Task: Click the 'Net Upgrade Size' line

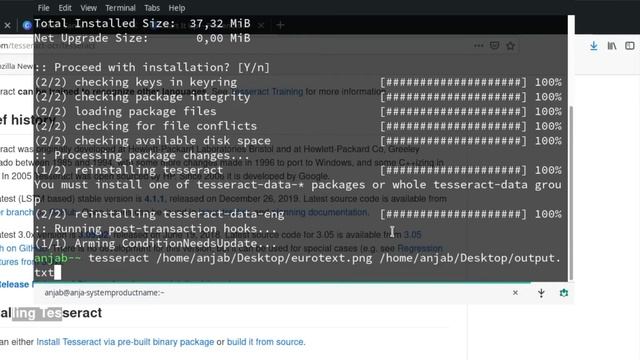Action: coord(142,38)
